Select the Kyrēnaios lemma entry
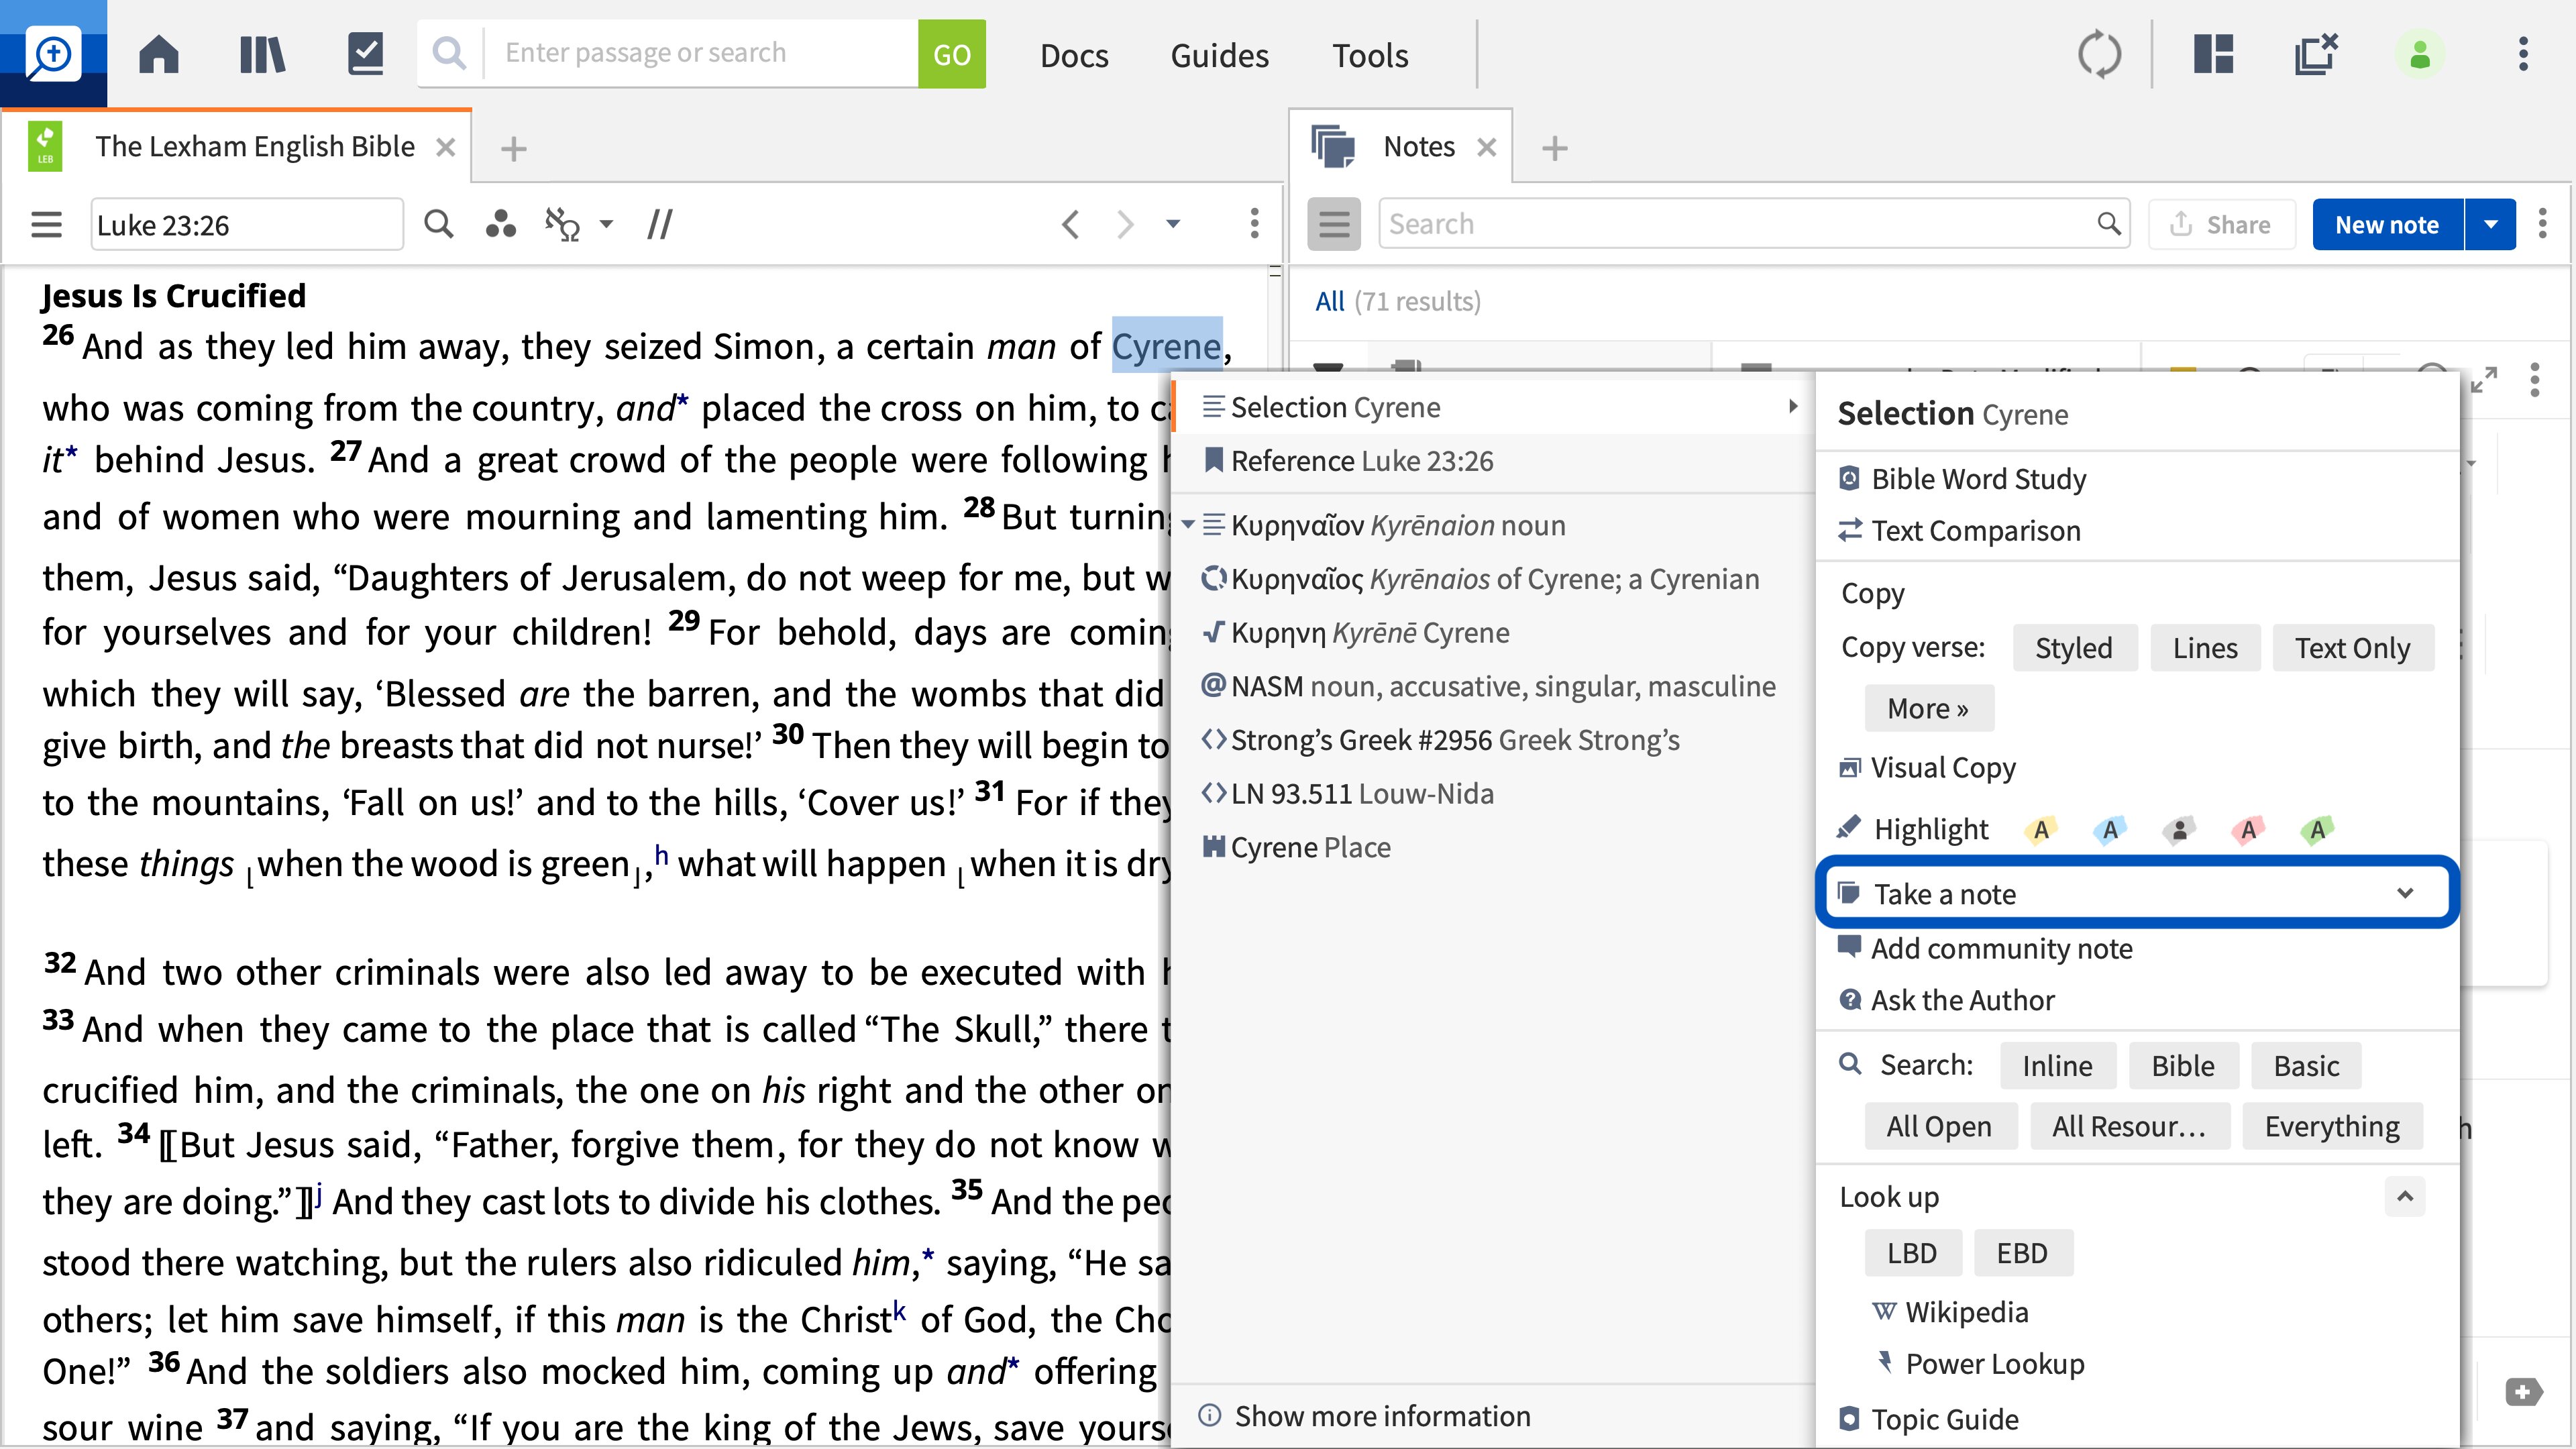The height and width of the screenshot is (1449, 2576). click(x=1492, y=579)
